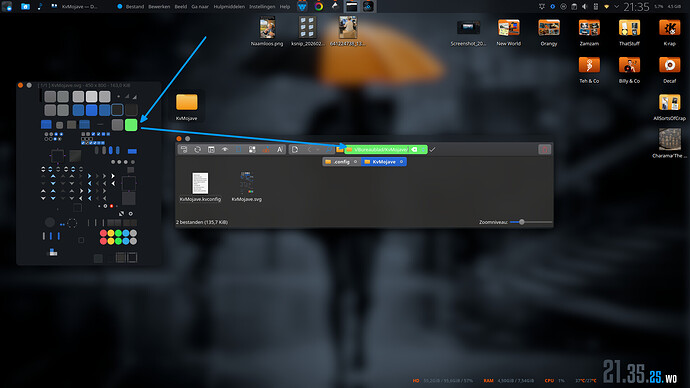Viewport: 690px width, 388px height.
Task: Open the Beeld menu
Action: pos(180,7)
